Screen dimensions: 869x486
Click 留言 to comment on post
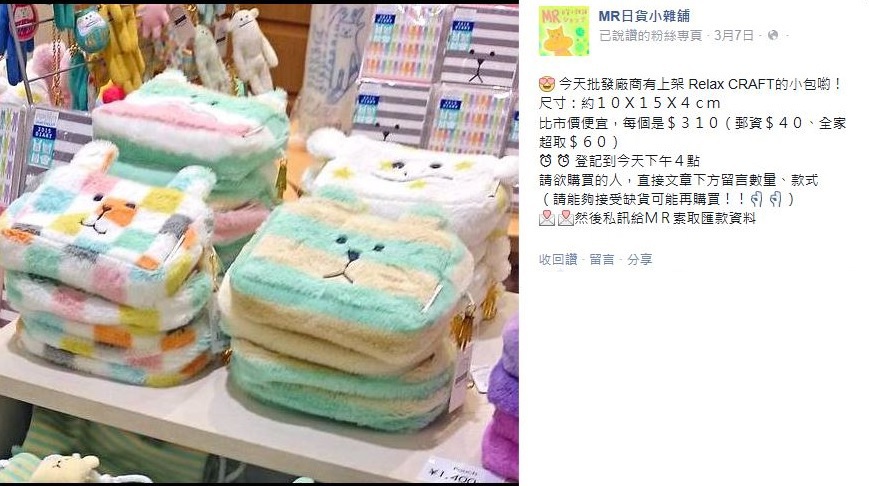point(602,259)
